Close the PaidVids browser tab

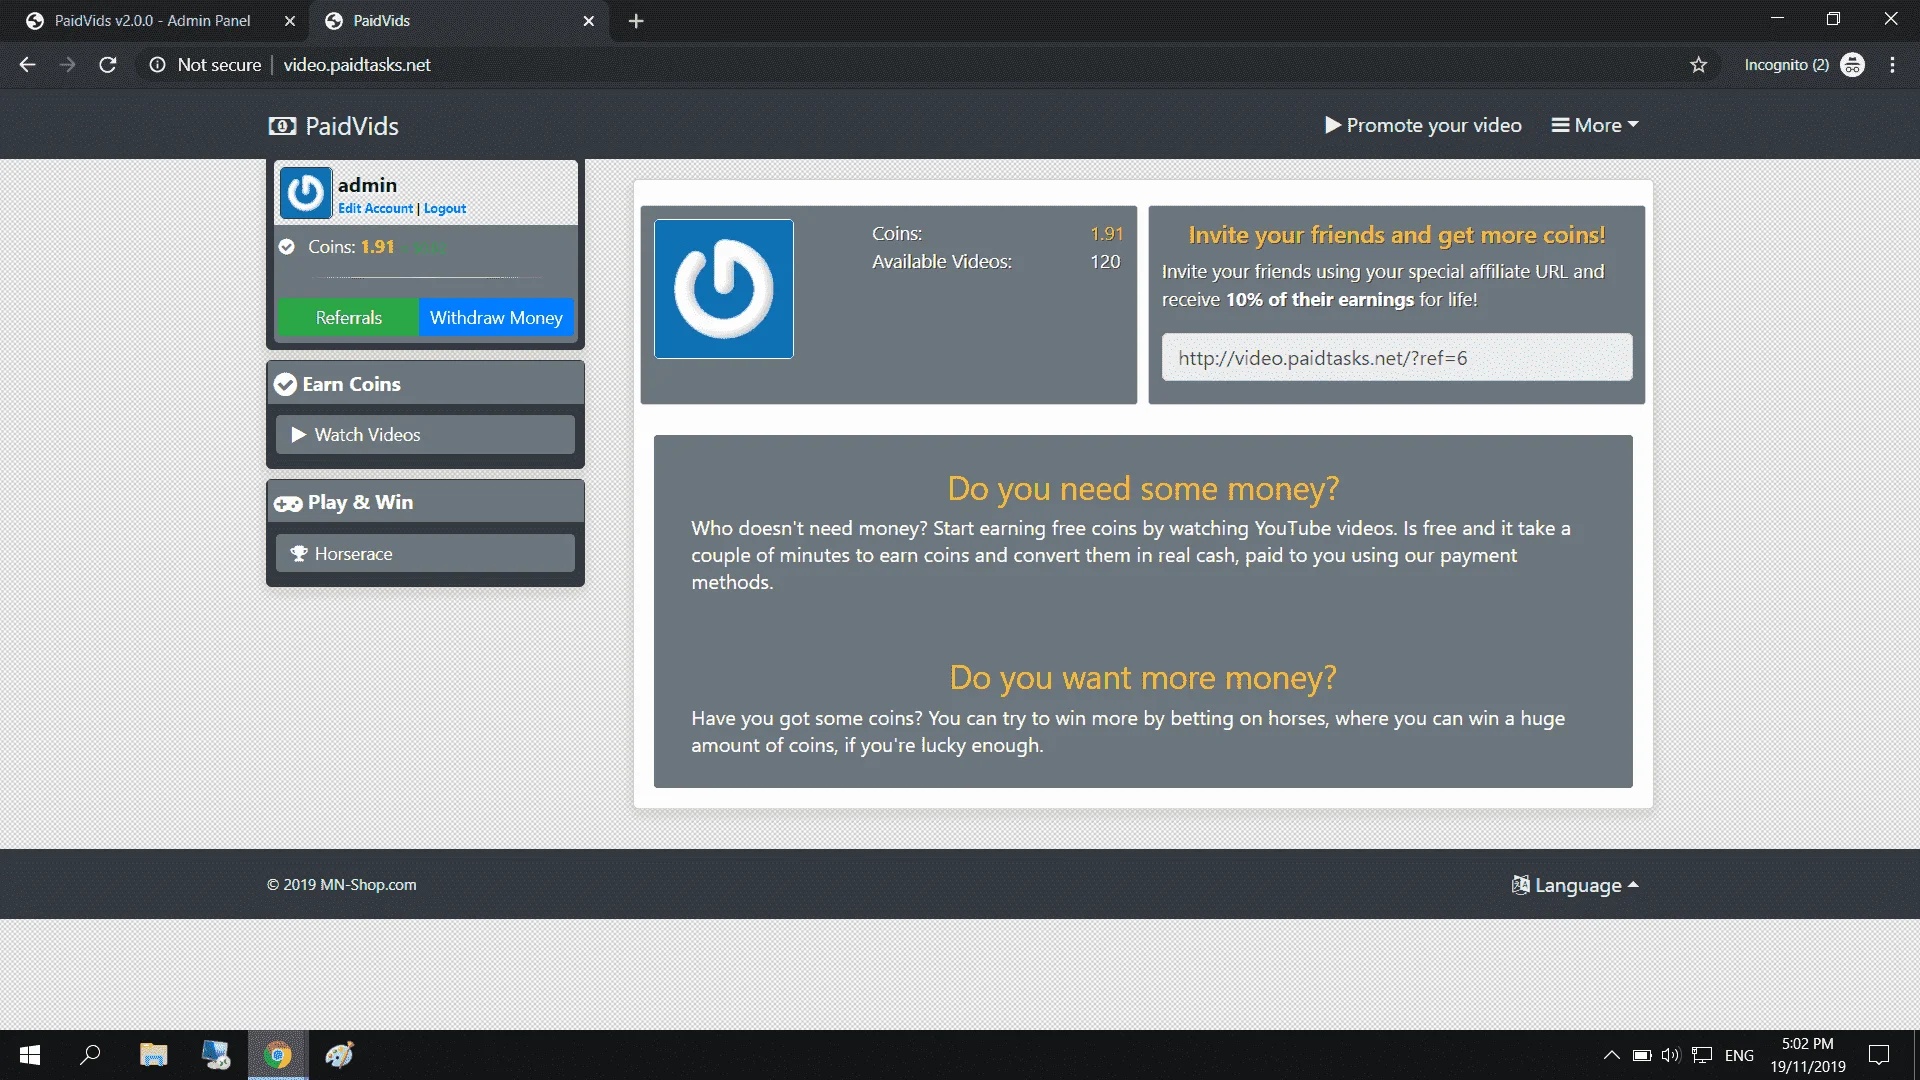[x=589, y=21]
